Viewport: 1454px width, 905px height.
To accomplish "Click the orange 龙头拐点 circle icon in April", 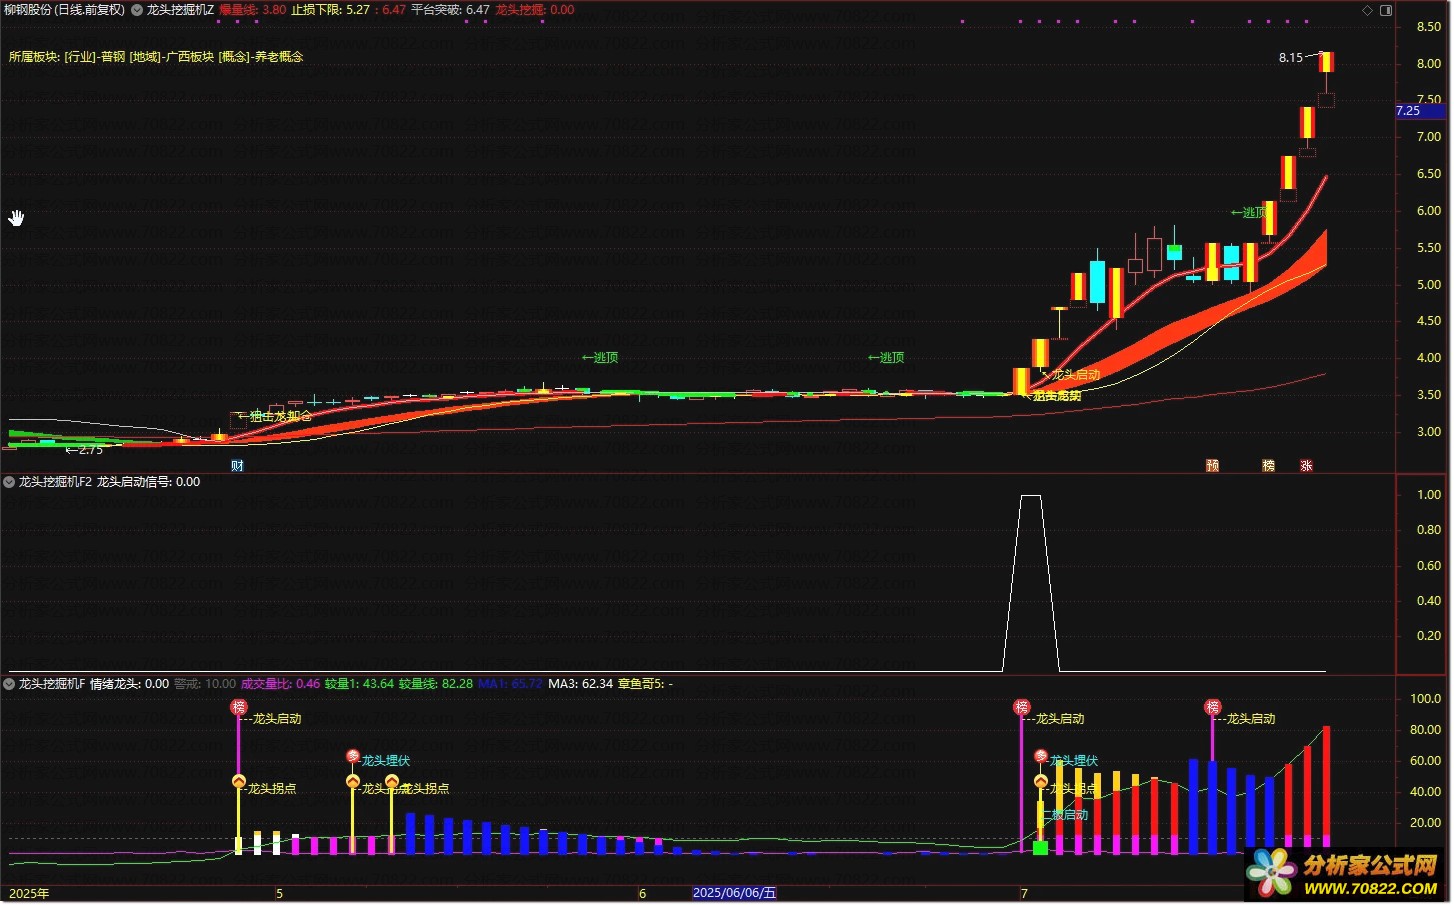I will coord(239,781).
